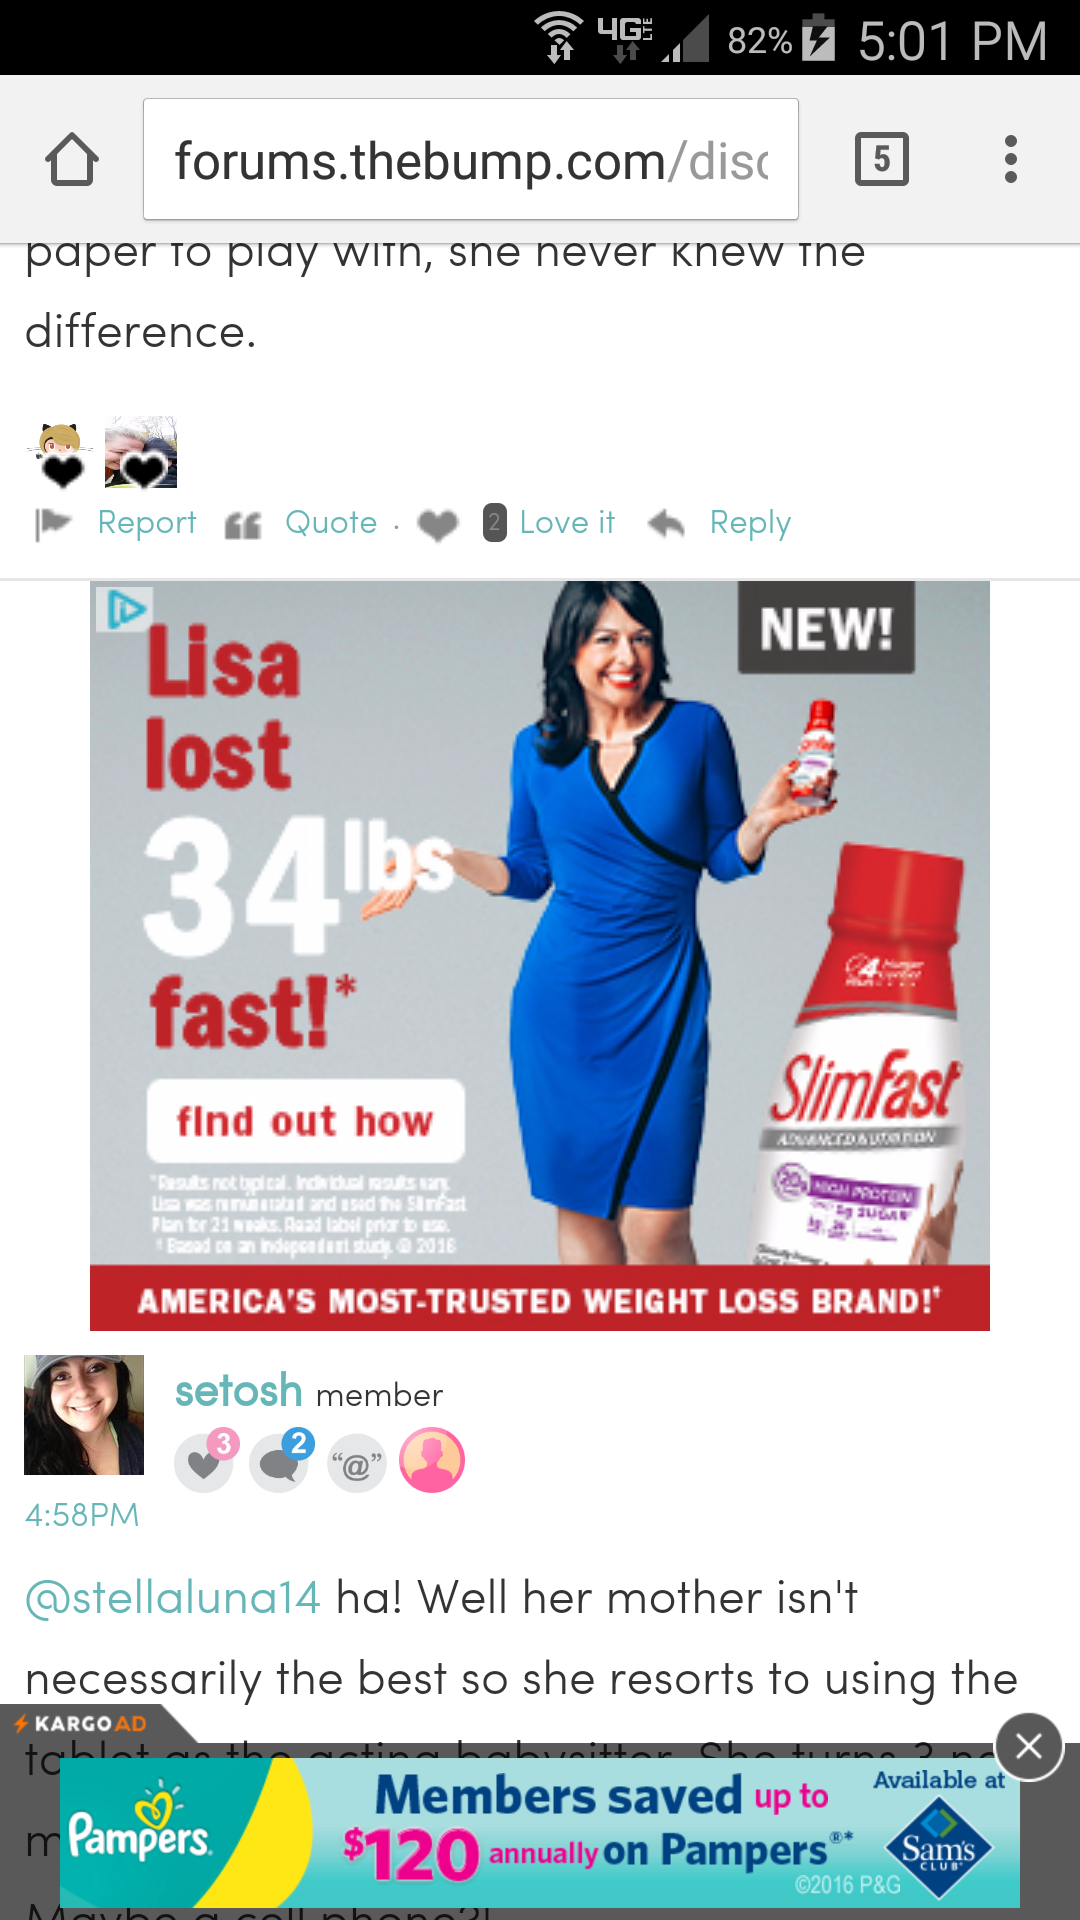The height and width of the screenshot is (1920, 1080).
Task: Click the Report flag icon
Action: [52, 523]
